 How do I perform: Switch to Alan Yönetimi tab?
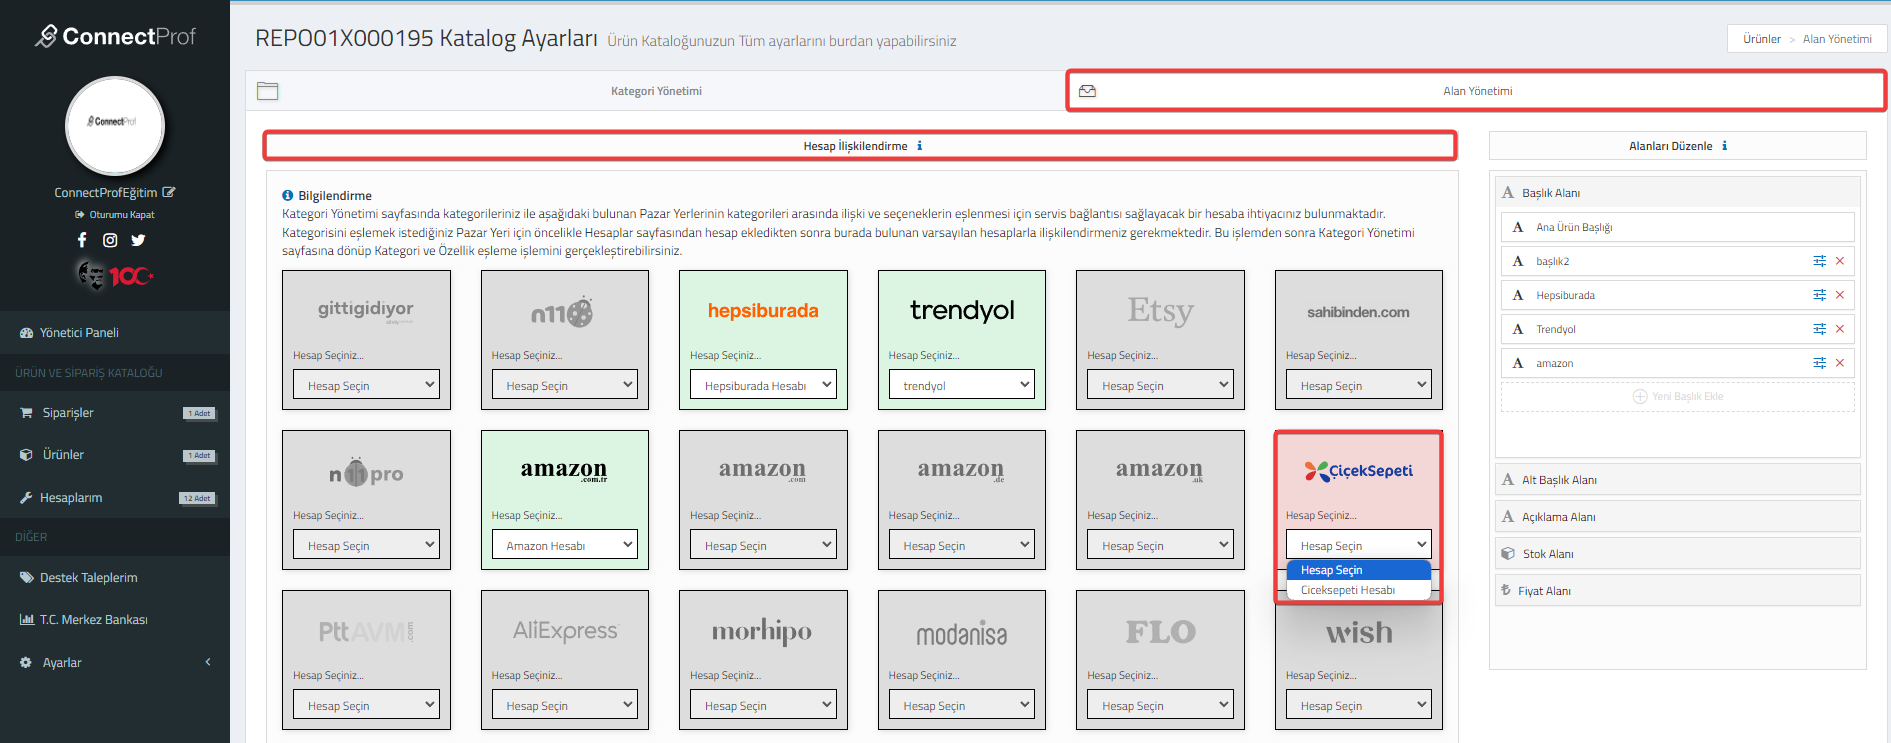coord(1476,91)
